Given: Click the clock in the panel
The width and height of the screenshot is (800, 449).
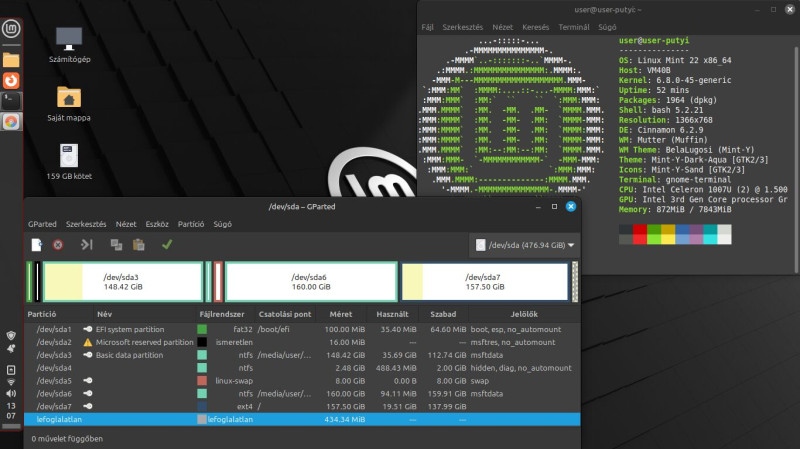Looking at the screenshot, I should pyautogui.click(x=11, y=411).
